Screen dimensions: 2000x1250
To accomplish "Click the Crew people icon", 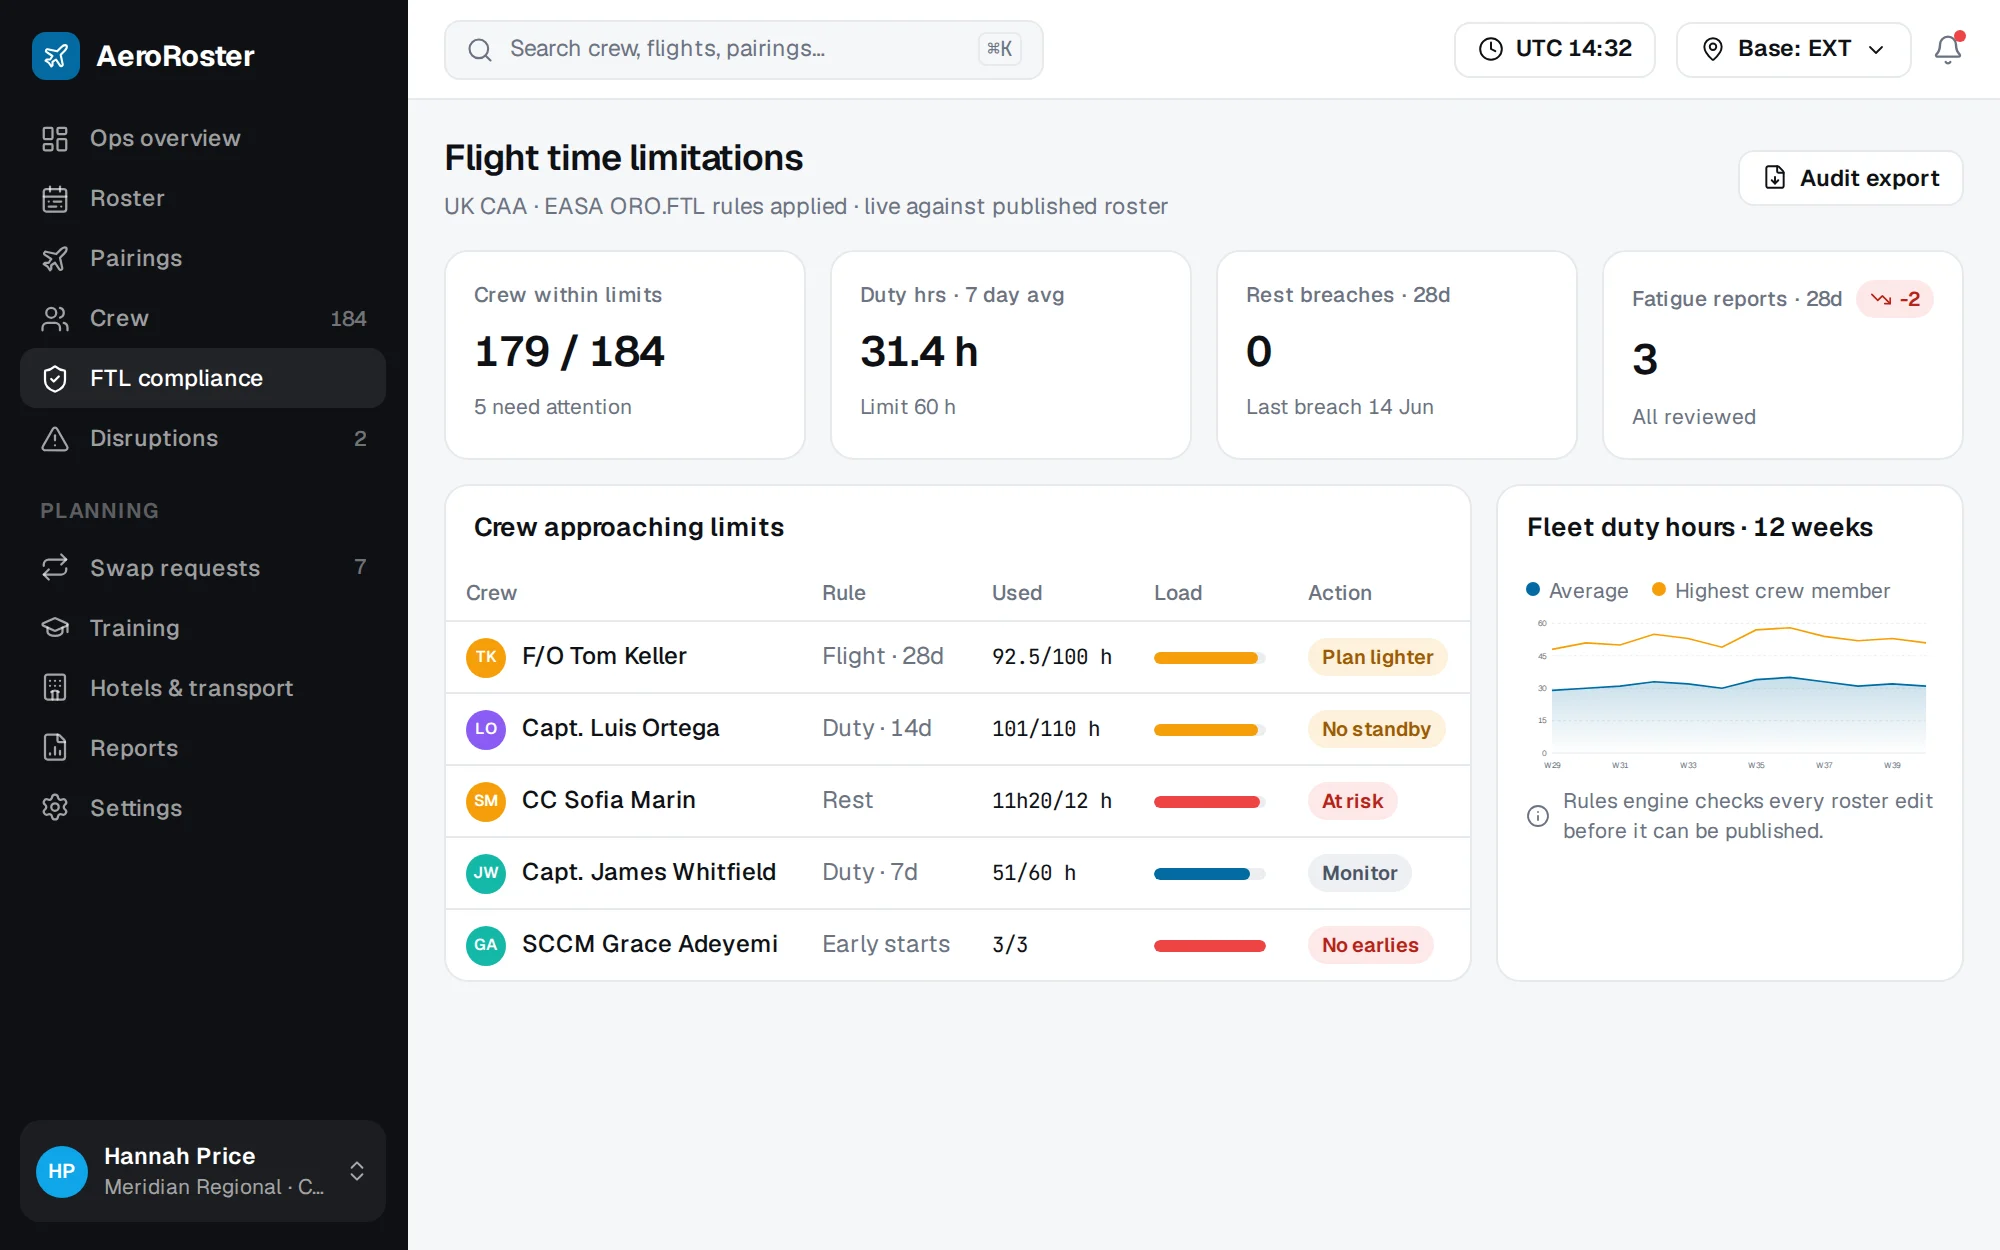I will pos(55,318).
